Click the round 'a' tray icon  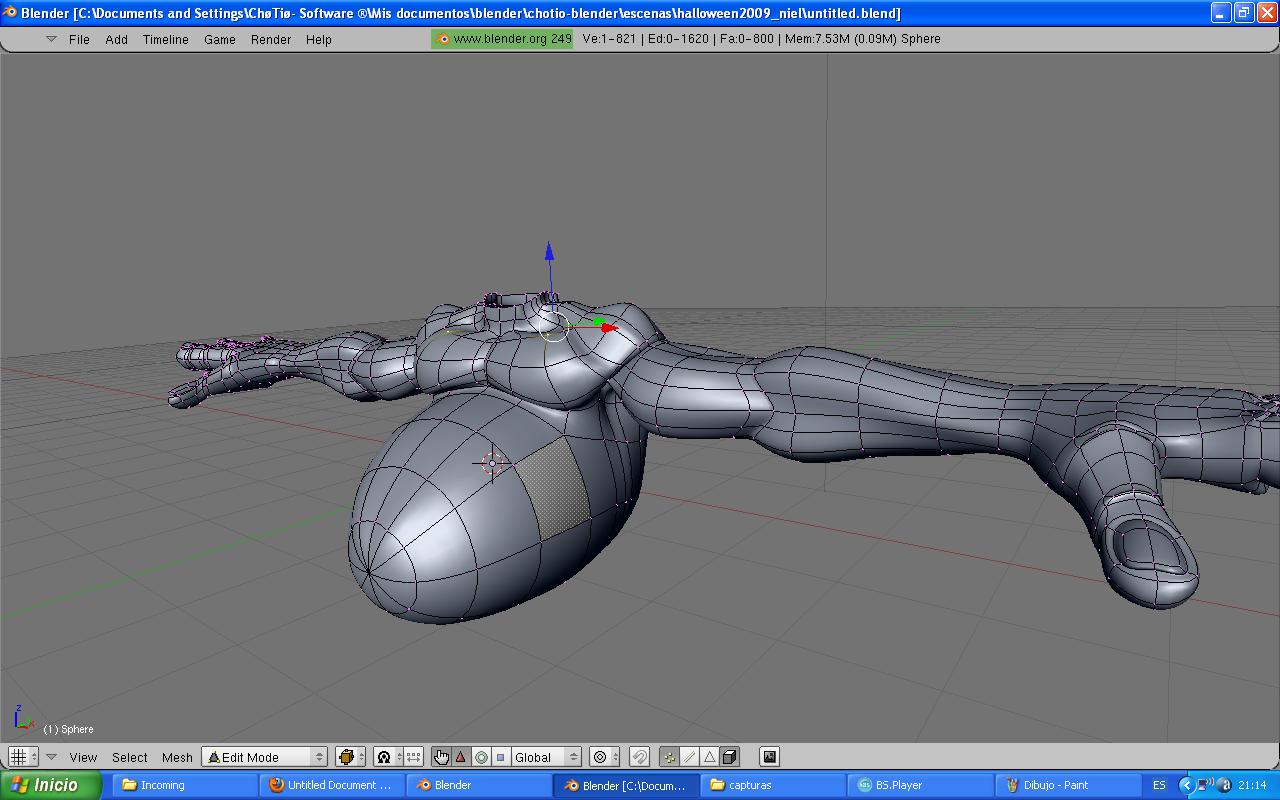1224,785
